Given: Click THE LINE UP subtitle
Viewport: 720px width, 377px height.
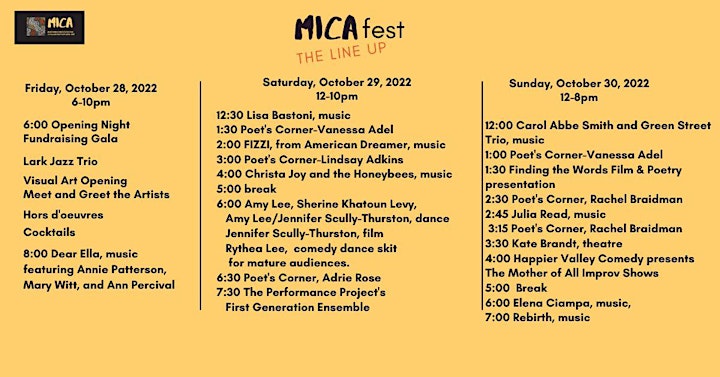Looking at the screenshot, I should pos(341,53).
